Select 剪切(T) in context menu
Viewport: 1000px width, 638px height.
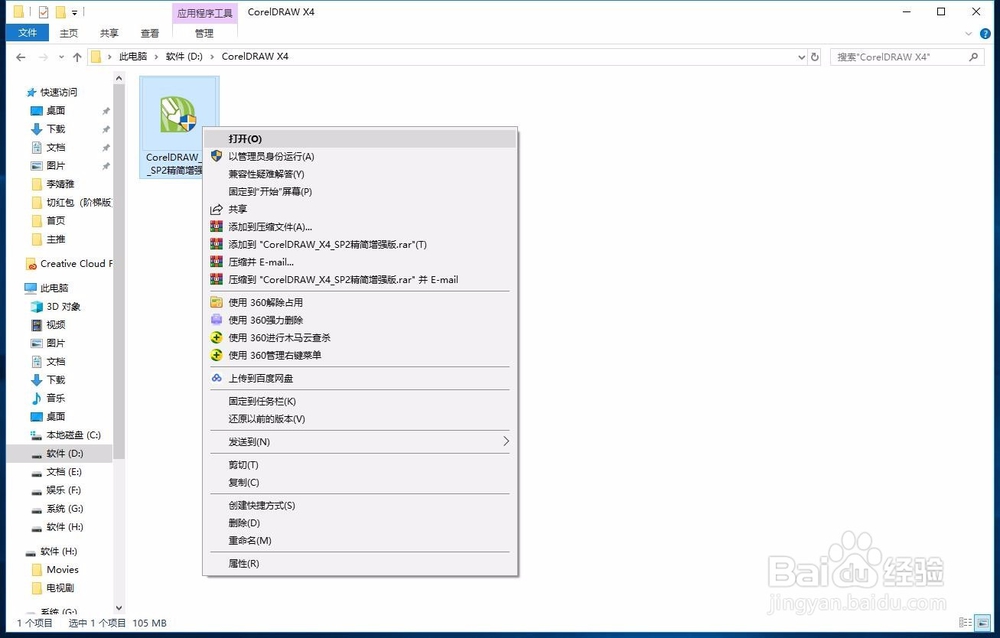[x=360, y=464]
